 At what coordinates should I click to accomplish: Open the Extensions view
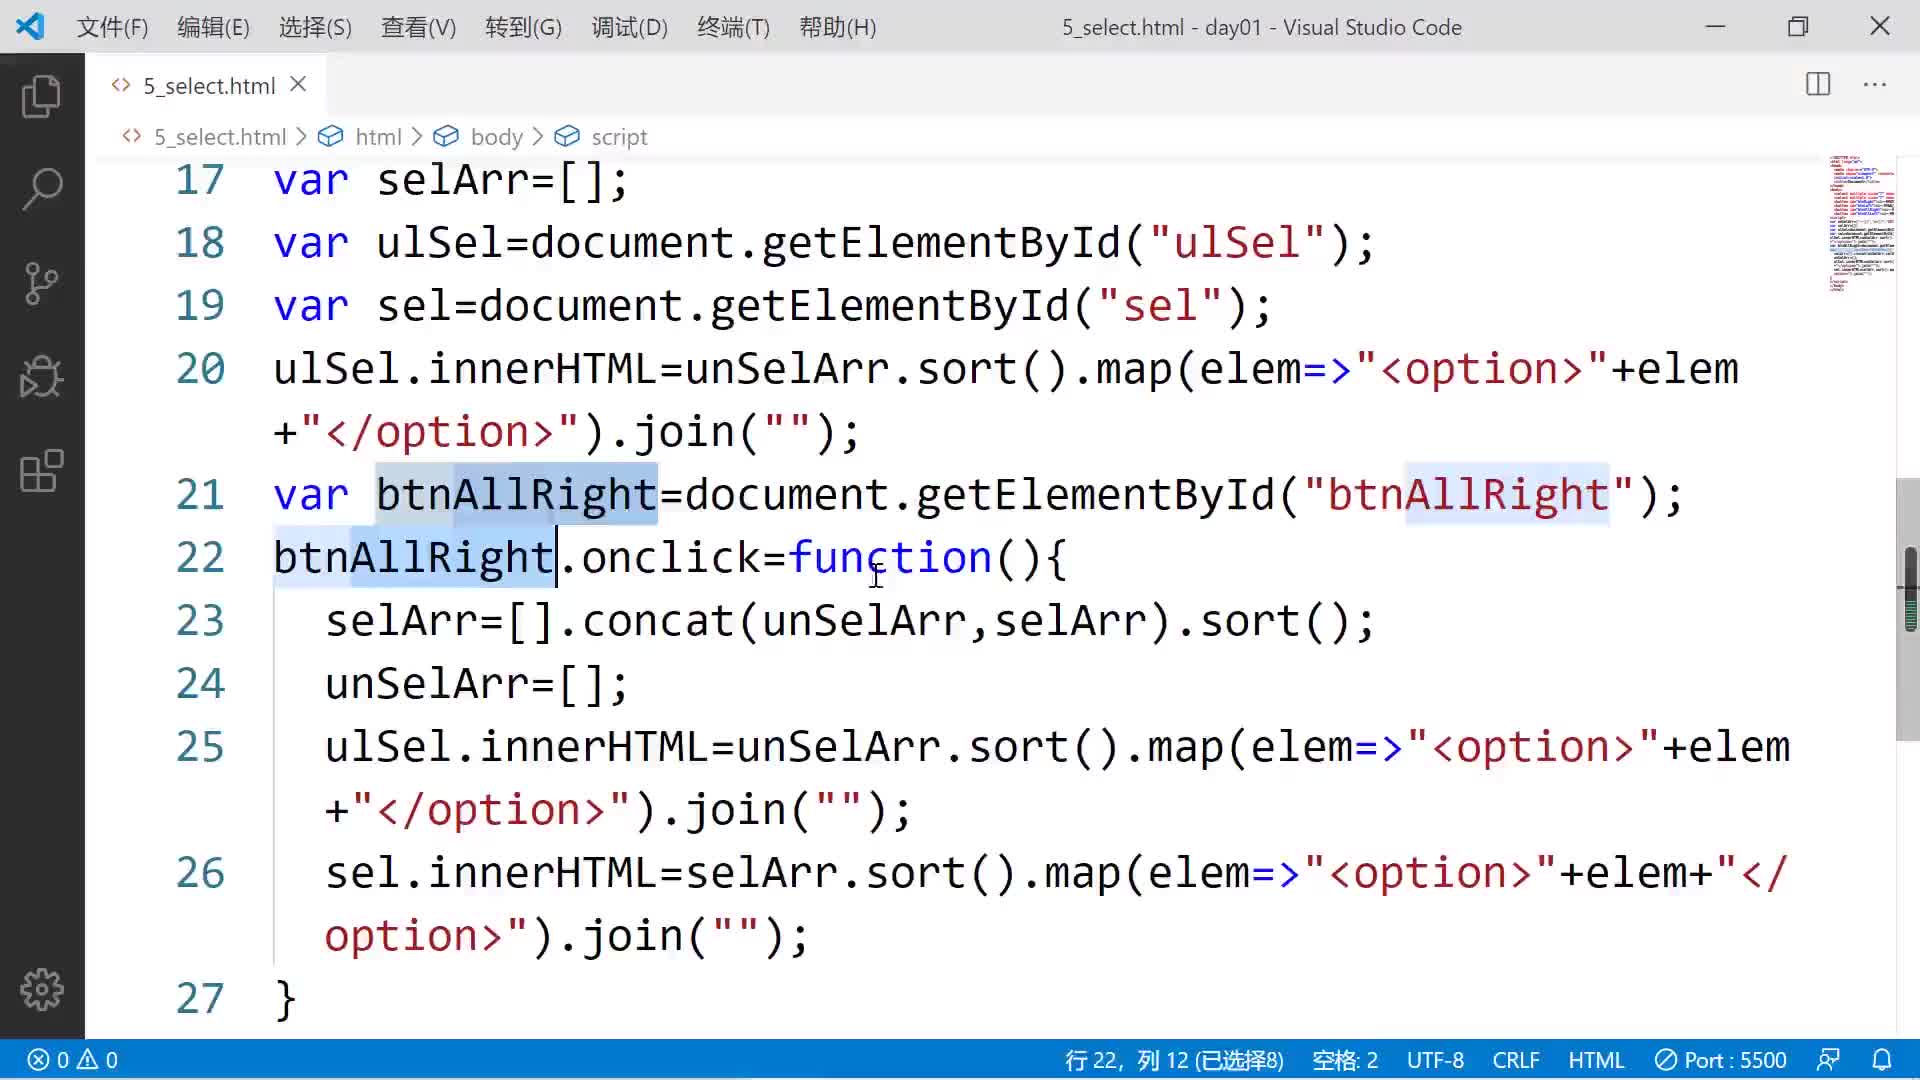tap(41, 471)
